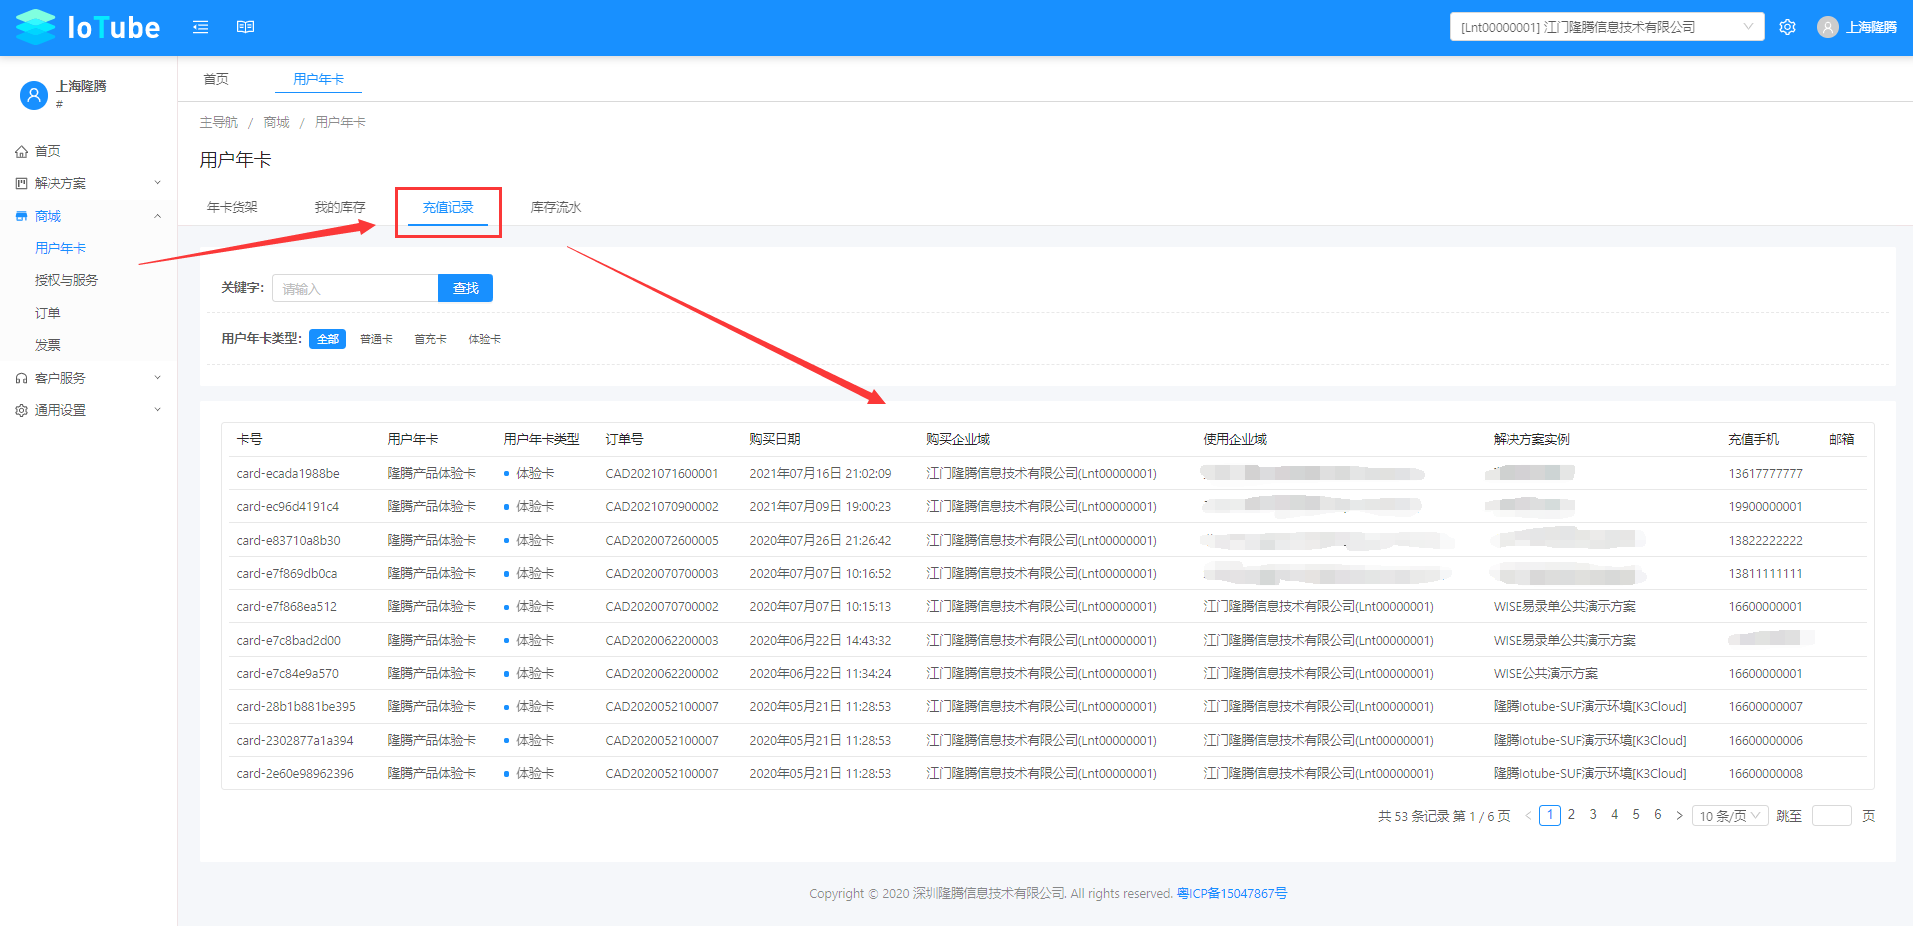
Task: Open the enterprise domain dropdown 江门隆腾信息技术有限公司
Action: click(x=1607, y=27)
